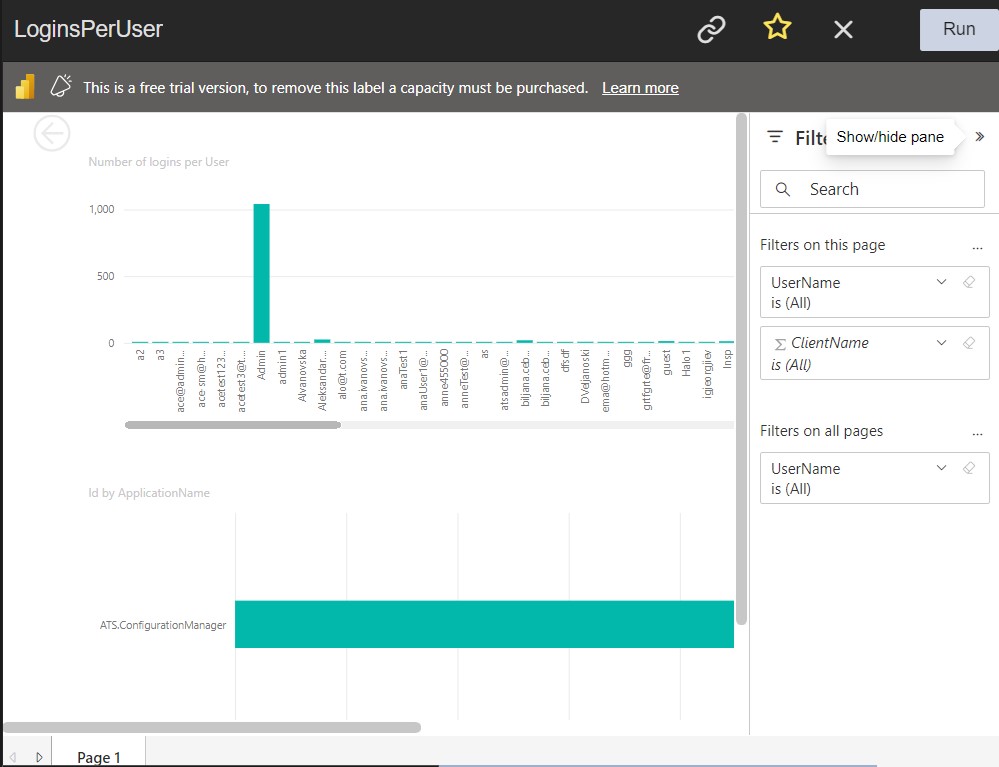The height and width of the screenshot is (767, 999).
Task: Open the Learn more link
Action: click(x=640, y=88)
